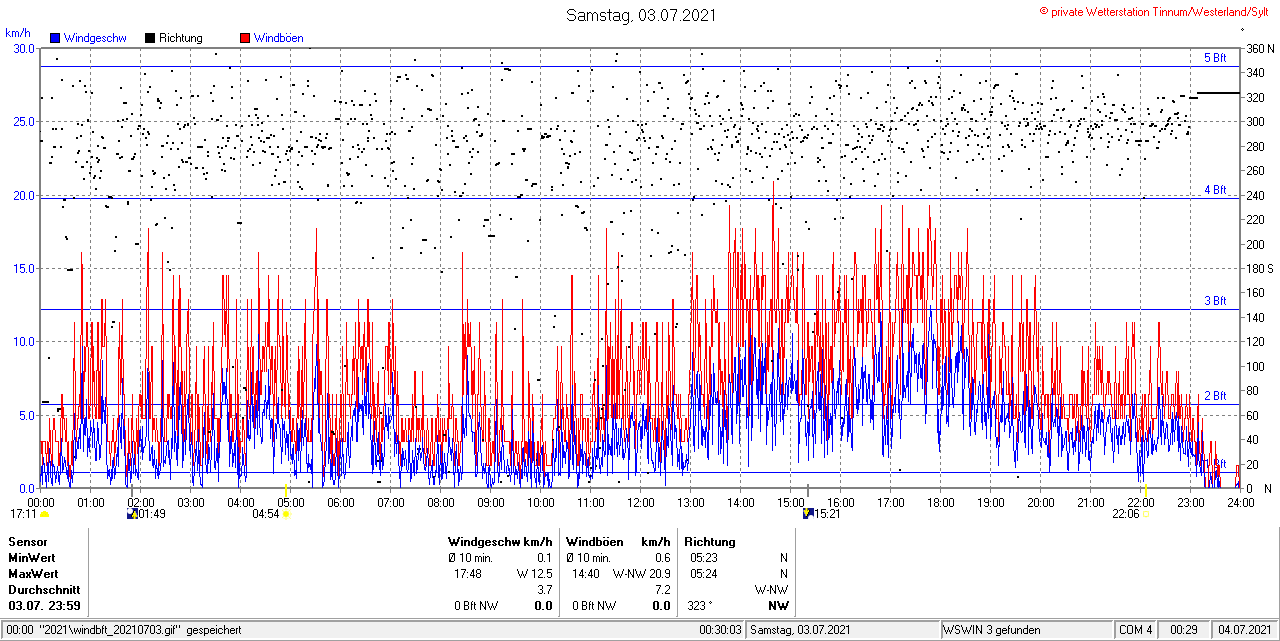
Task: Click the 5 Bft threshold label
Action: pyautogui.click(x=1215, y=58)
